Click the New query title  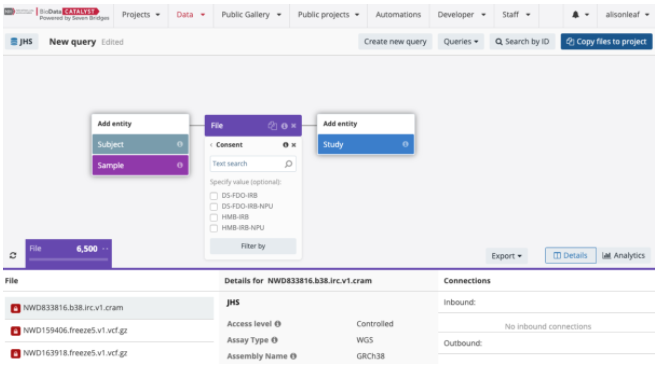[73, 42]
